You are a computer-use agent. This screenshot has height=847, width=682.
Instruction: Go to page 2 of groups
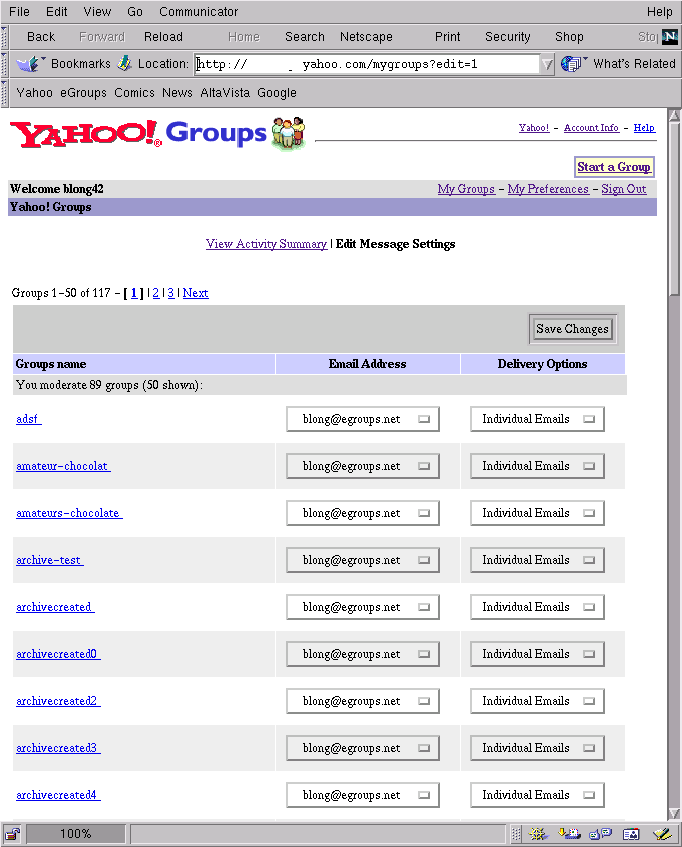(156, 293)
